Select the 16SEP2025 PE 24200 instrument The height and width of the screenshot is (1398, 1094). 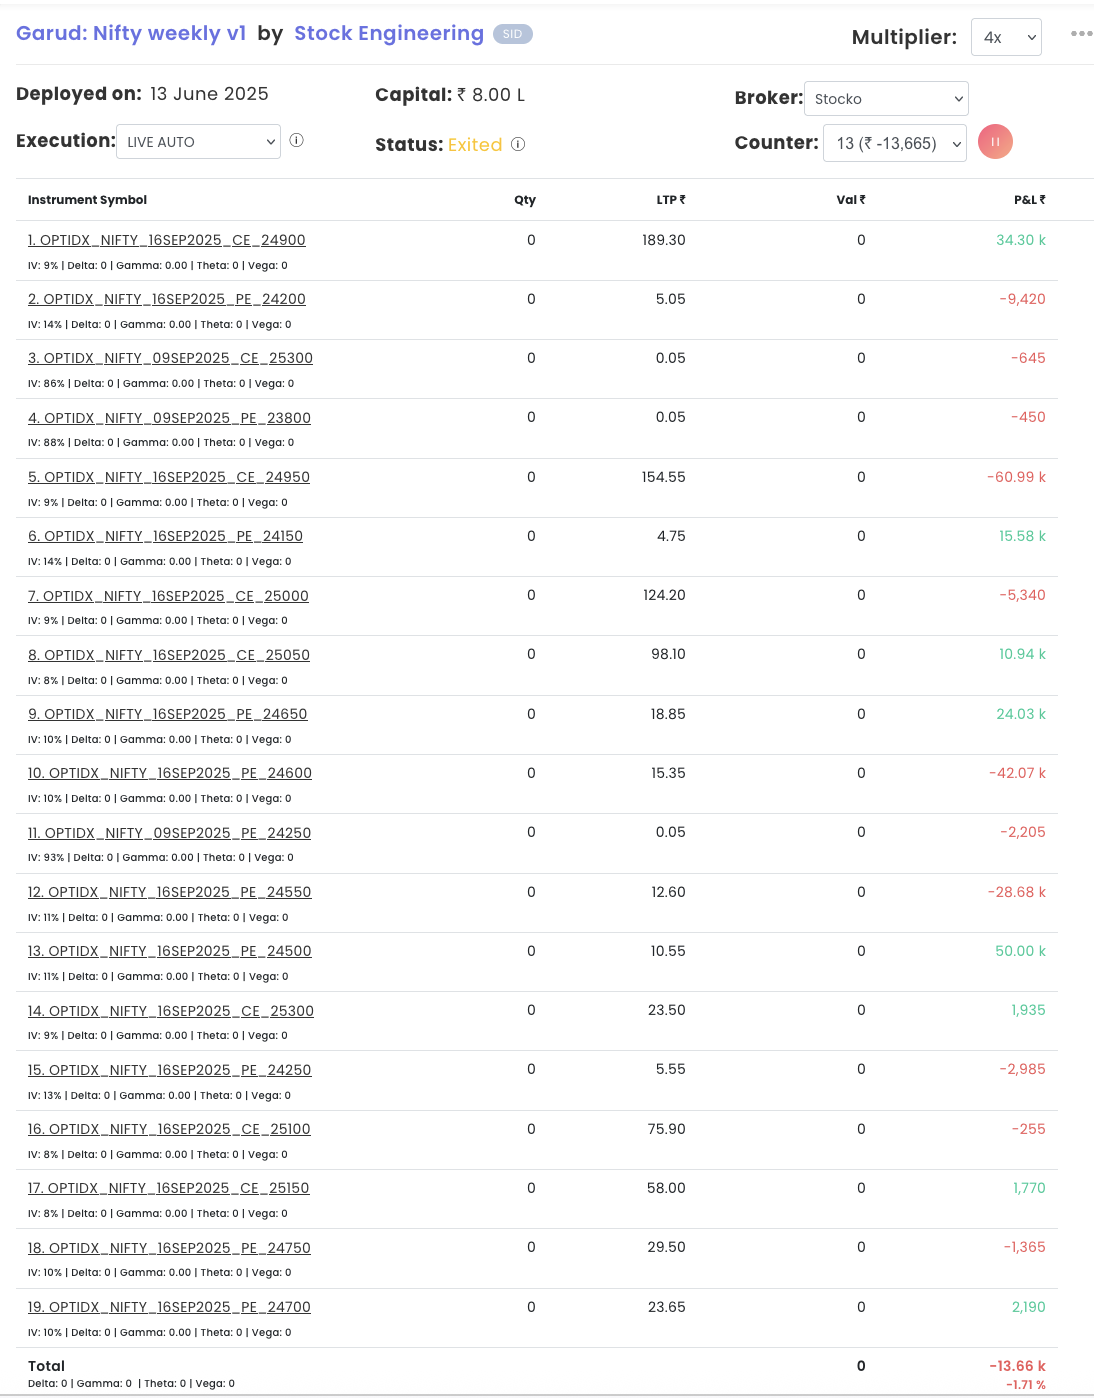(x=167, y=299)
